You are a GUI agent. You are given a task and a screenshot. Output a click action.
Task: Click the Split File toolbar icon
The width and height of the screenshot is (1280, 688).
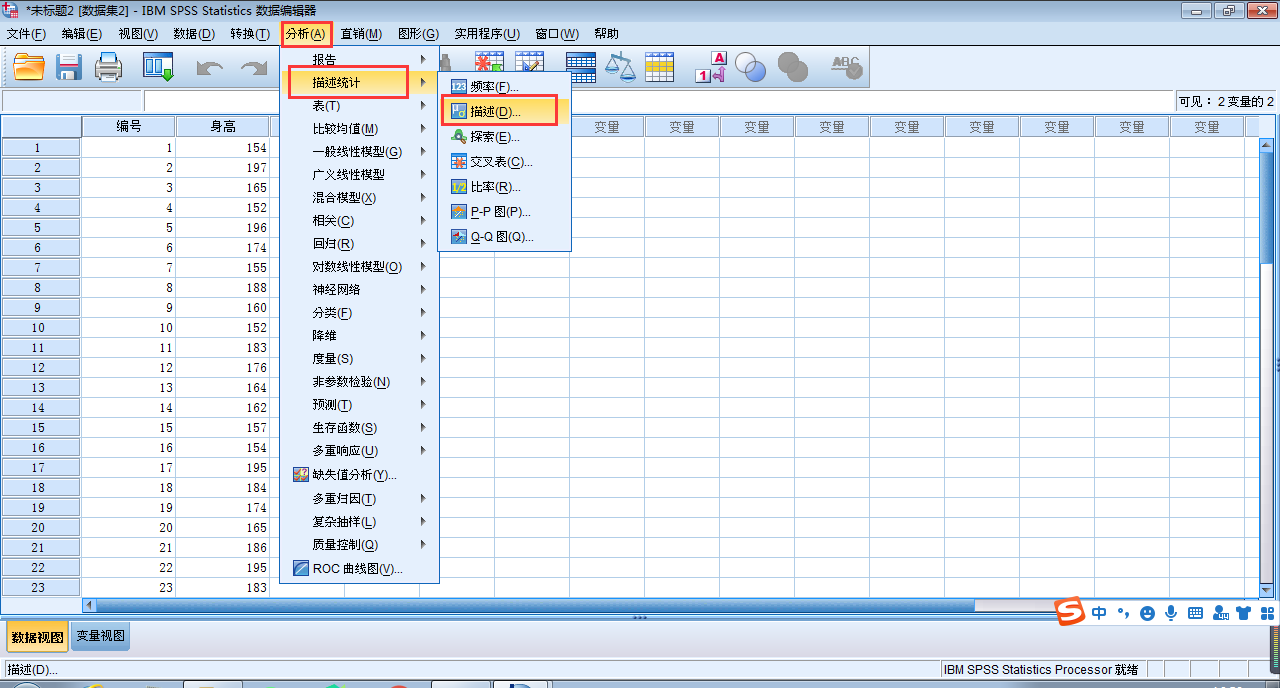[581, 67]
